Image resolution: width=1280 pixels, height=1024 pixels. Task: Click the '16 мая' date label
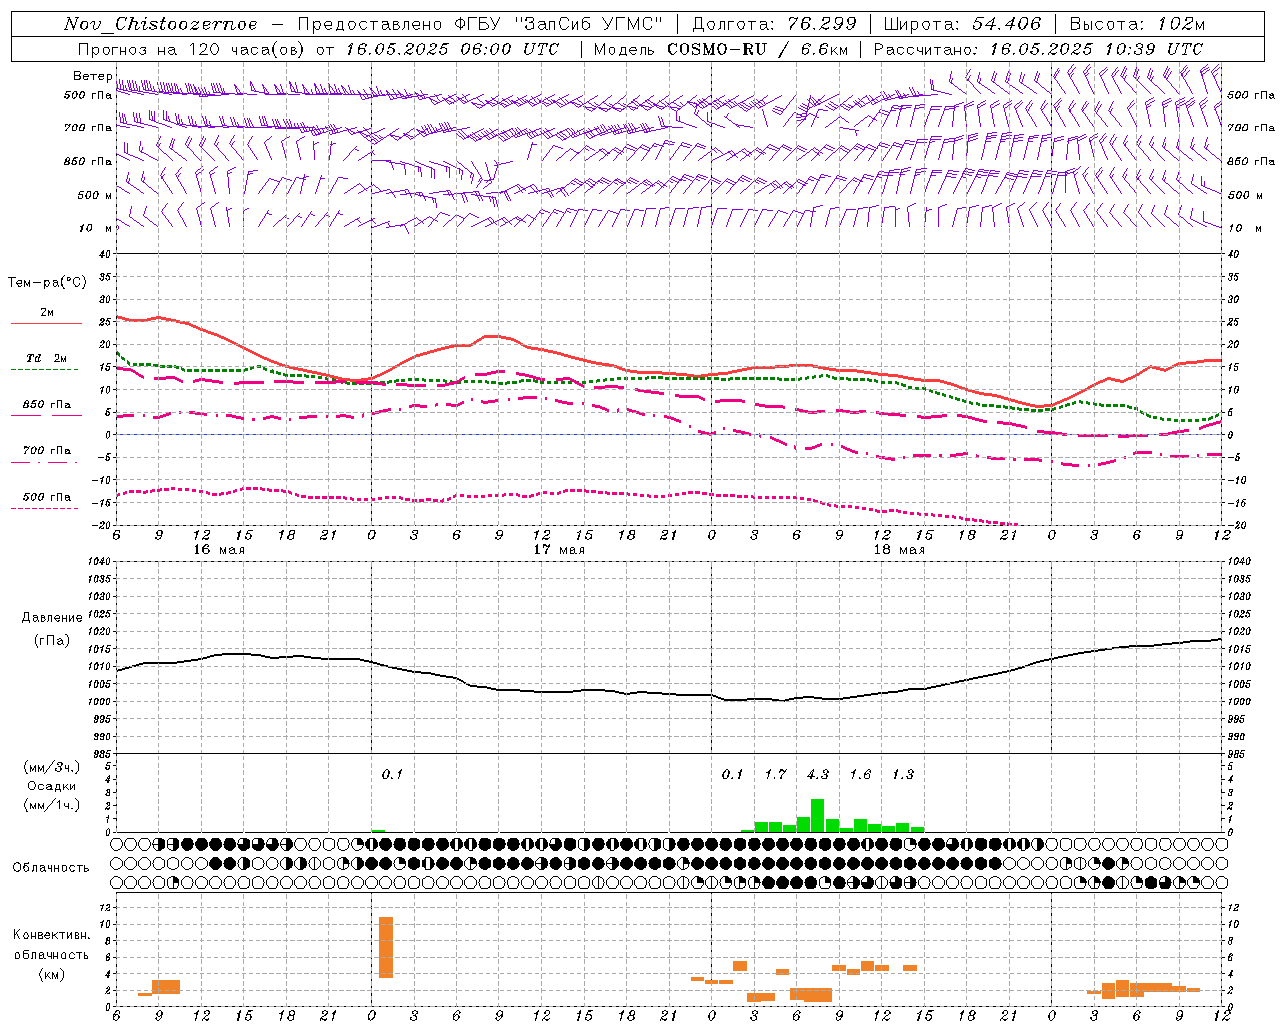218,550
